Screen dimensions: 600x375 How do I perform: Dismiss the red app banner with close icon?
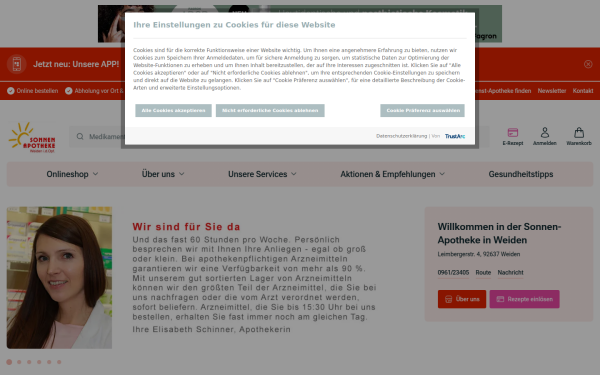click(x=588, y=64)
